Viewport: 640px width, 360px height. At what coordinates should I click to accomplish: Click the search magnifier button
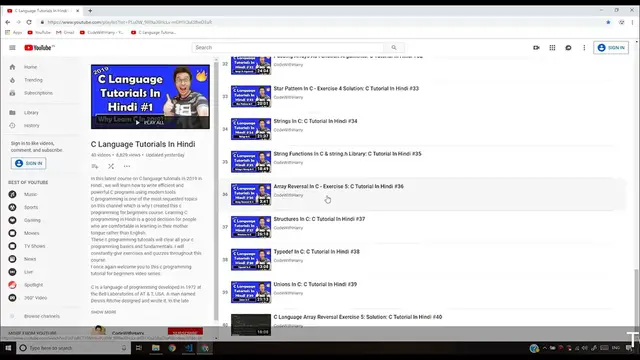coord(394,48)
